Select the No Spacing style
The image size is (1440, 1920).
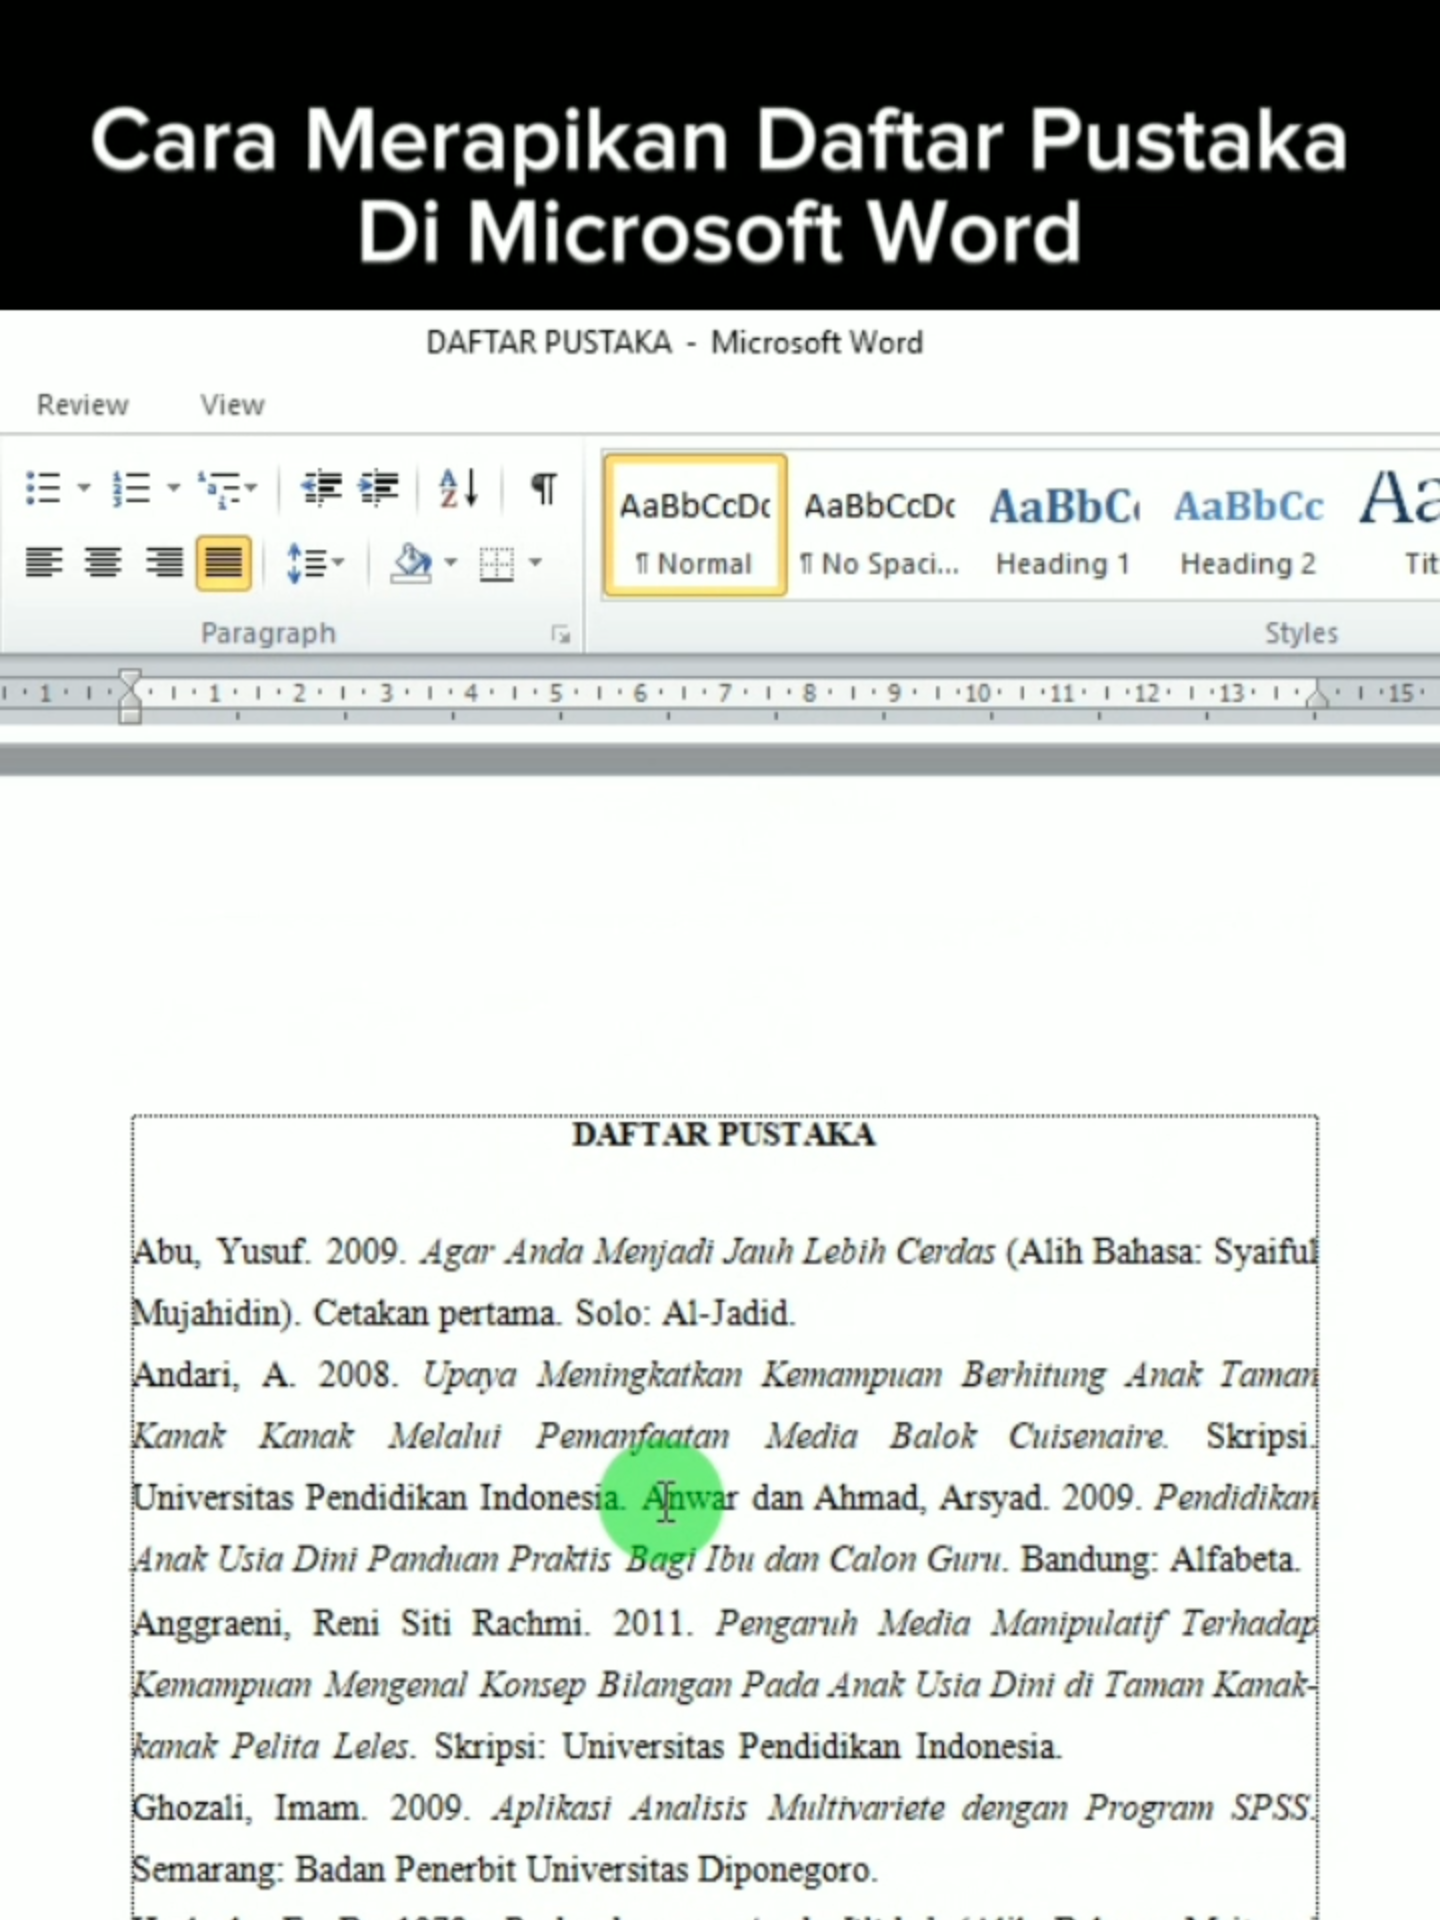coord(880,525)
